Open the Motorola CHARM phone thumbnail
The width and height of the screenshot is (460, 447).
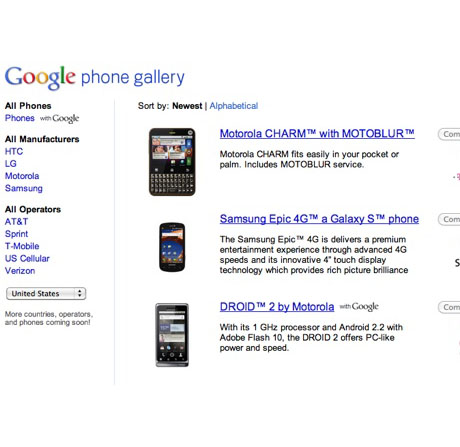tap(172, 162)
